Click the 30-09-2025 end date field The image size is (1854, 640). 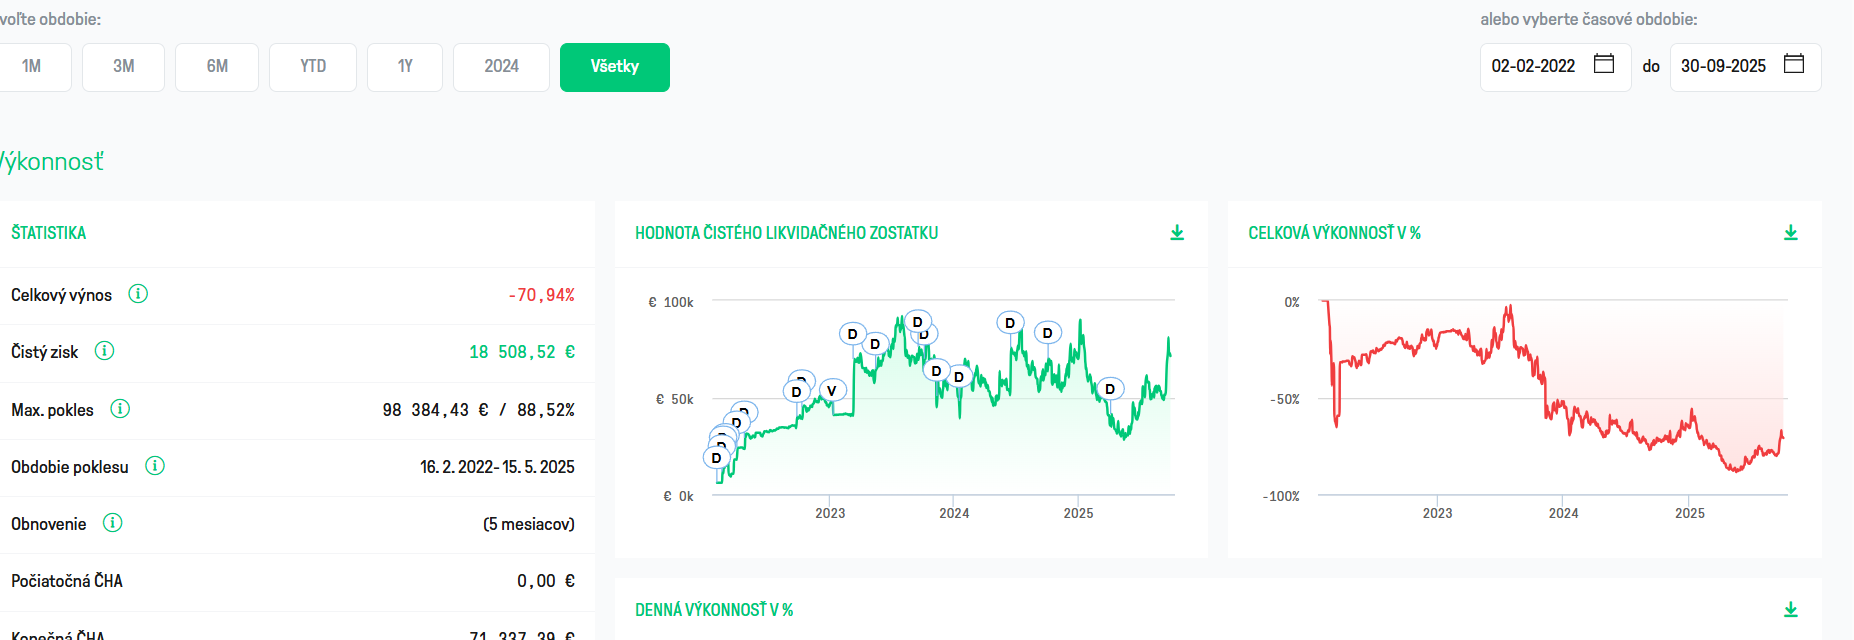[1745, 67]
